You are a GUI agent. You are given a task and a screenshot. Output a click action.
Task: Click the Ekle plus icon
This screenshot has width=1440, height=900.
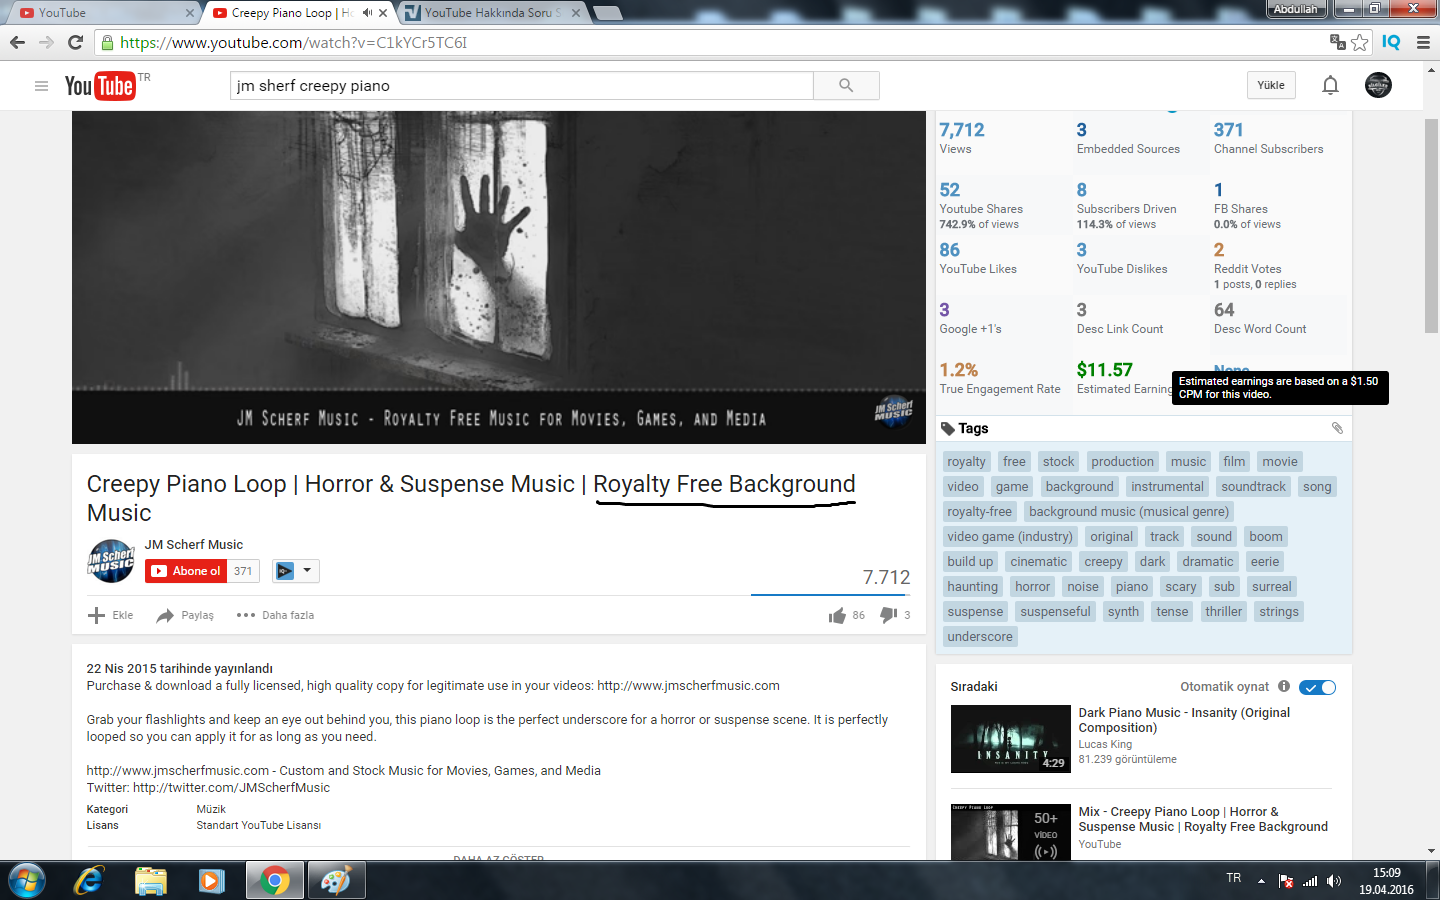tap(96, 615)
